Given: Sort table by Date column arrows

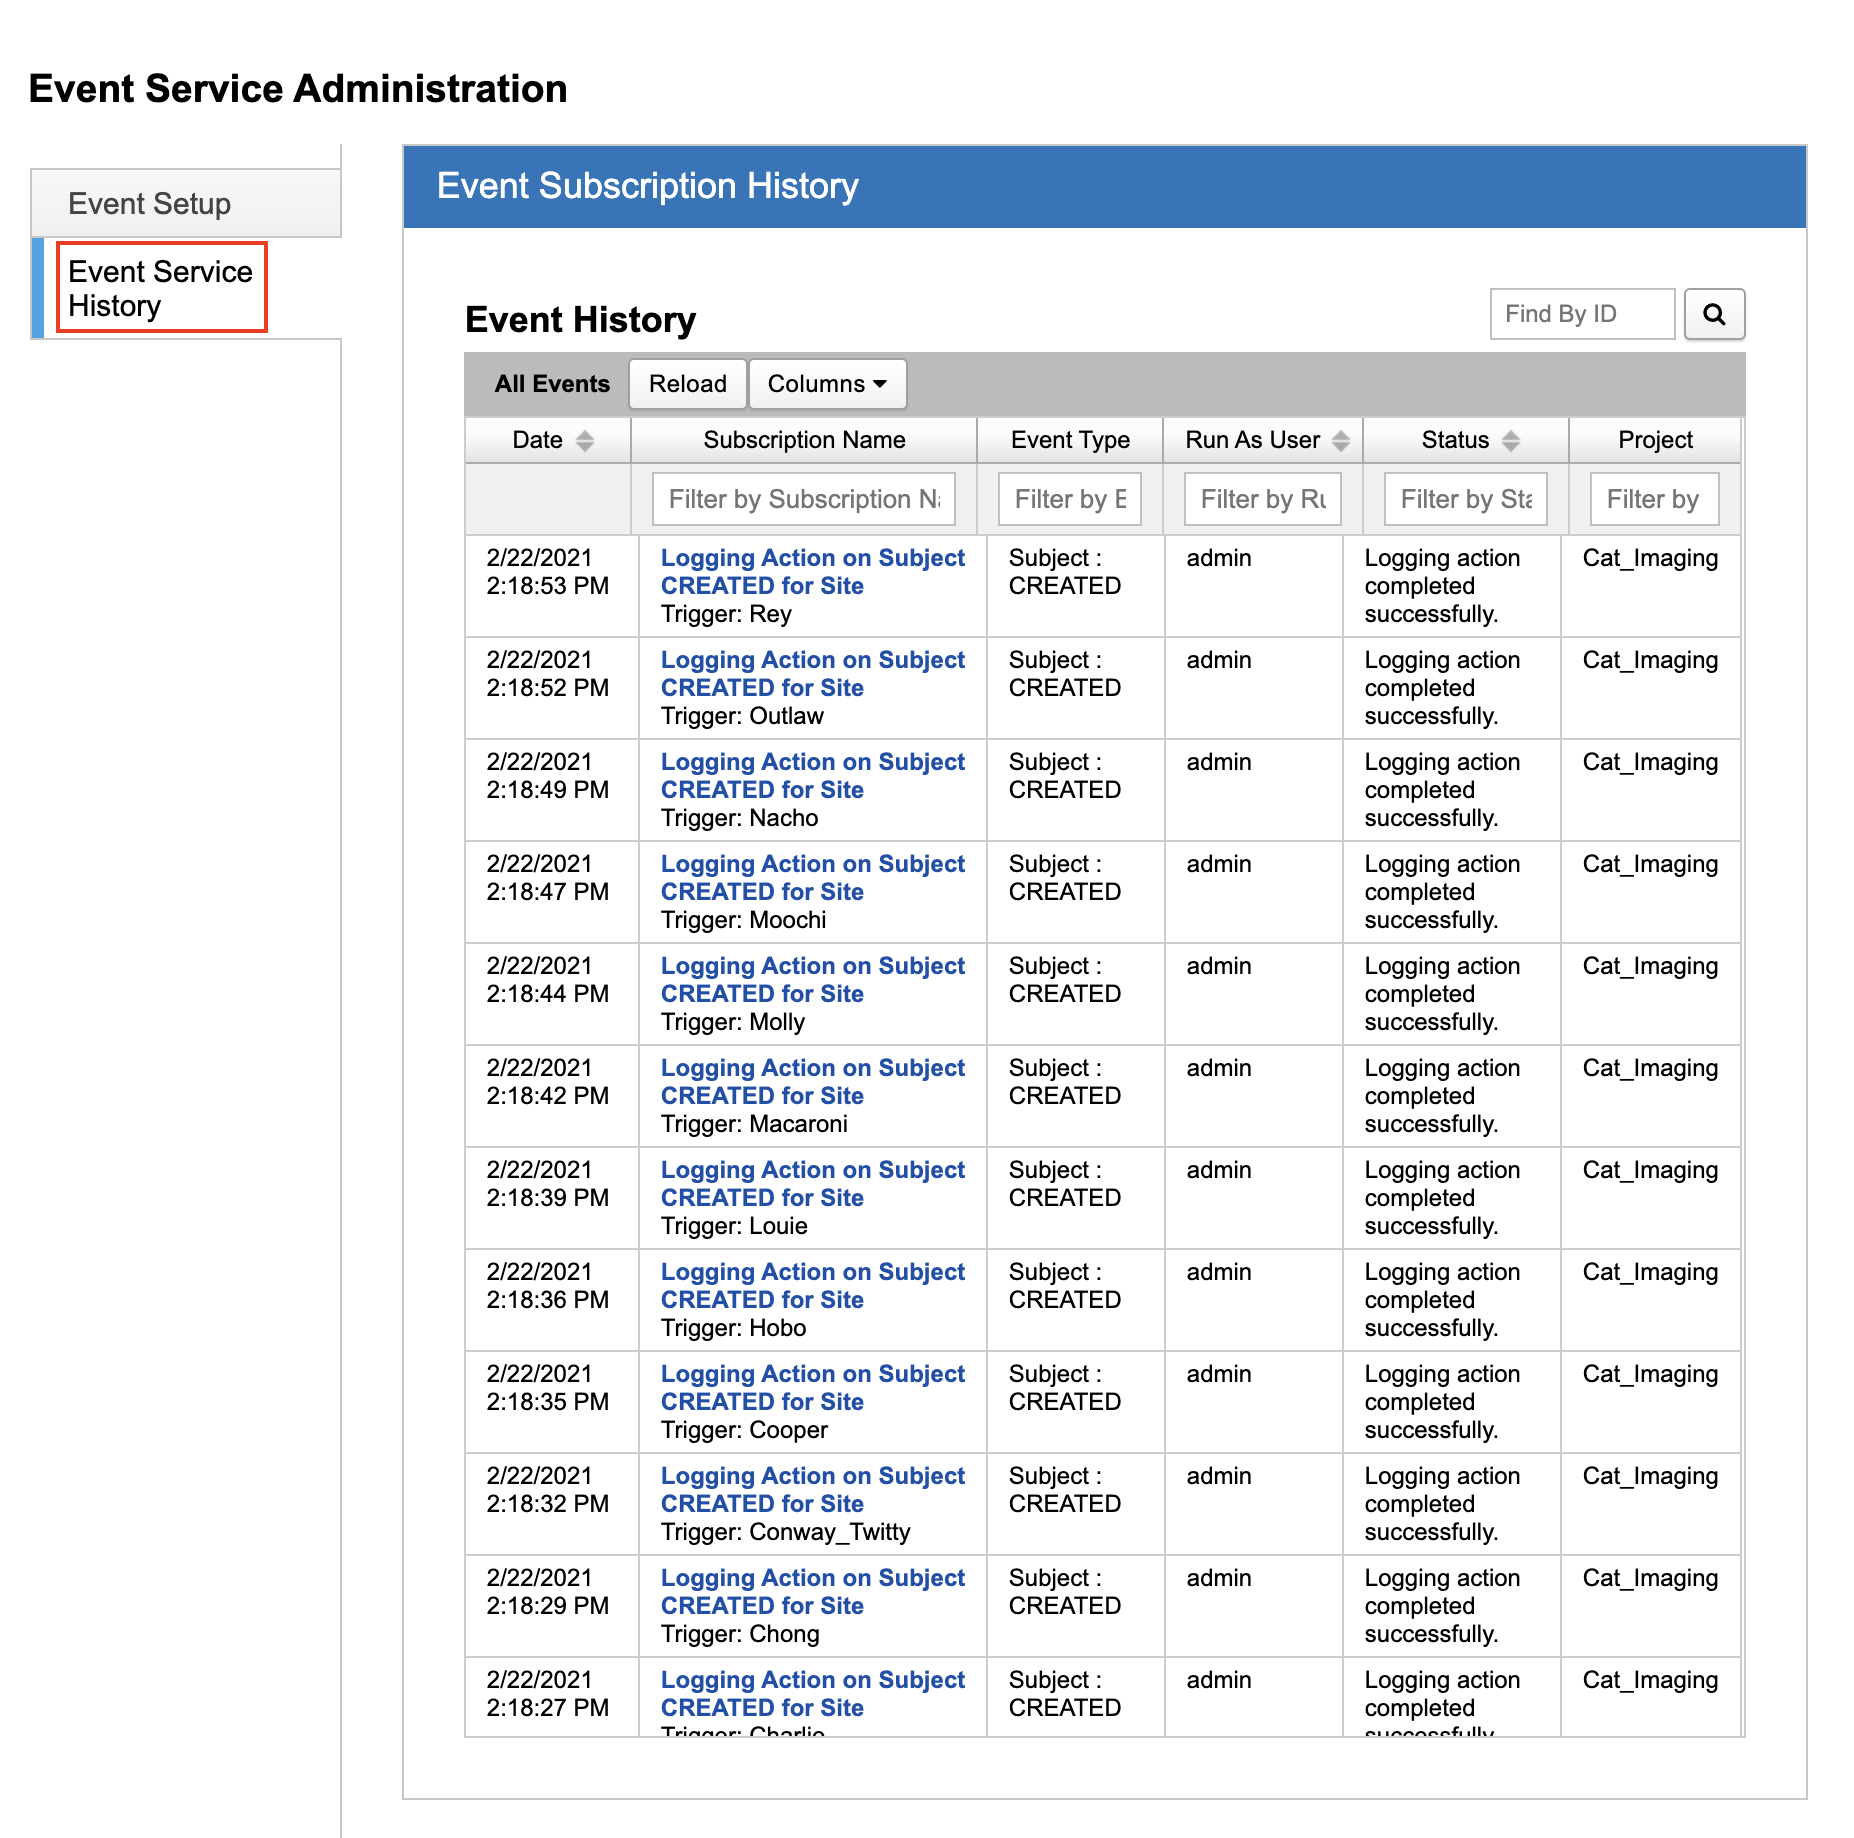Looking at the screenshot, I should (x=585, y=441).
